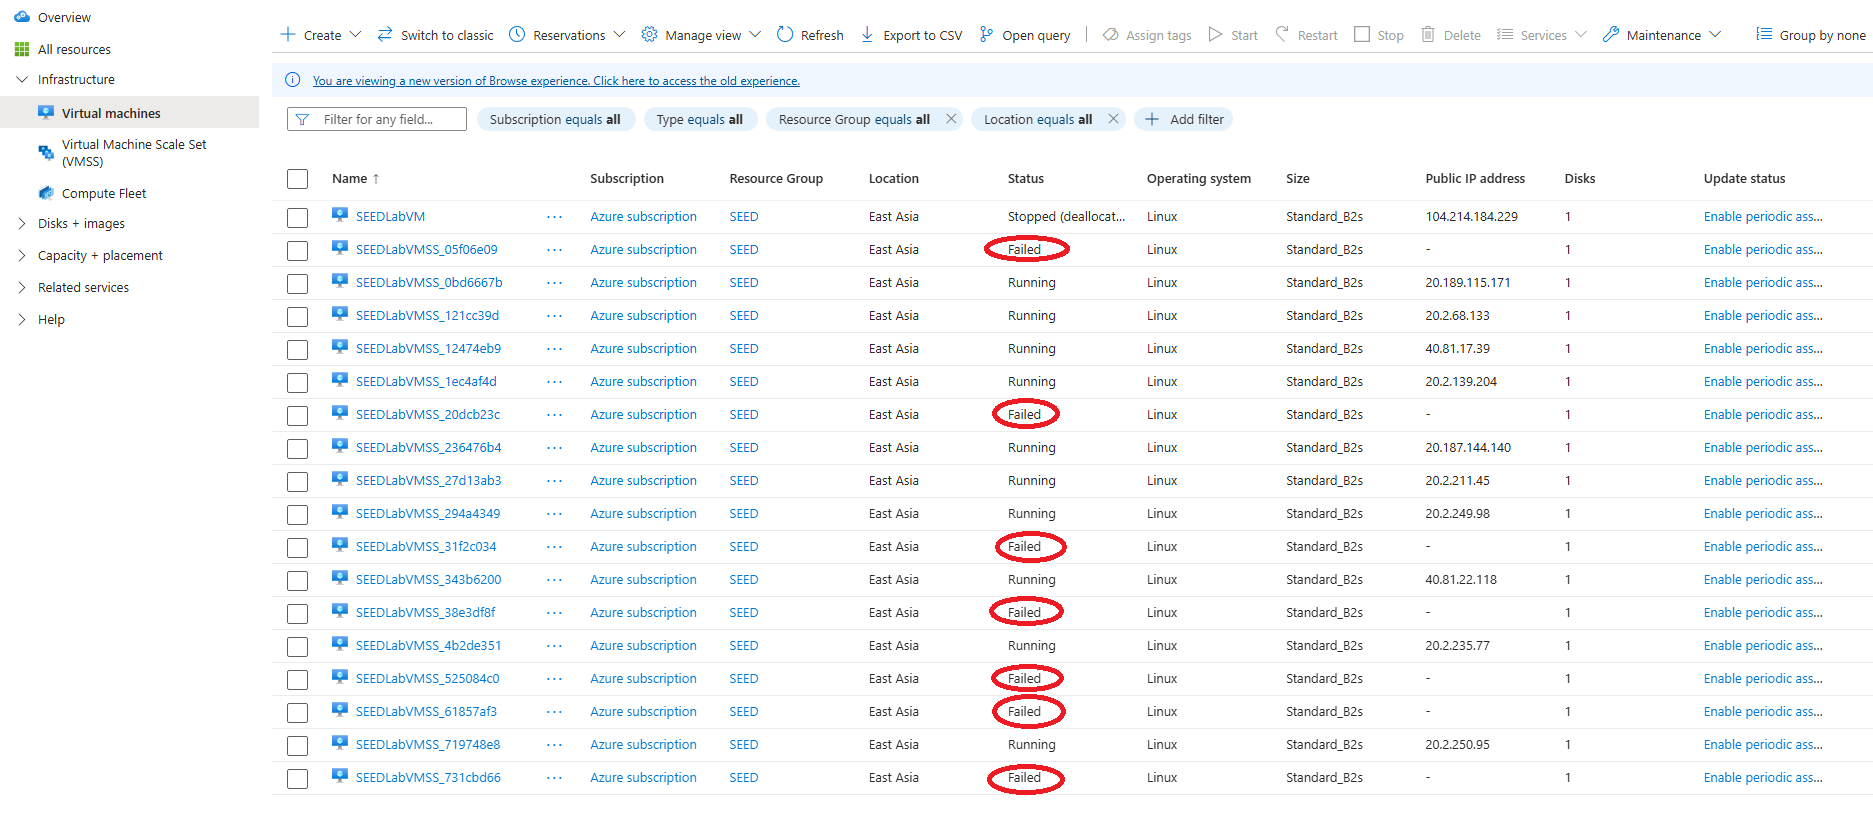
Task: Click Add filter button
Action: [1184, 119]
